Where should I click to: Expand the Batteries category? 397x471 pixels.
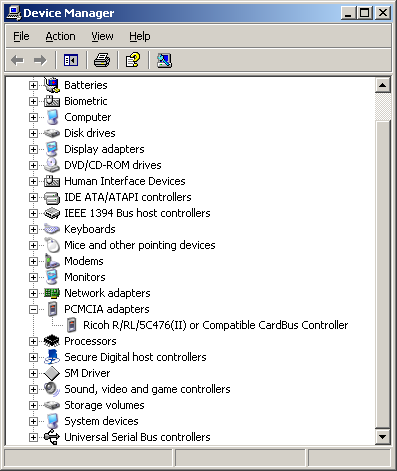(x=33, y=85)
